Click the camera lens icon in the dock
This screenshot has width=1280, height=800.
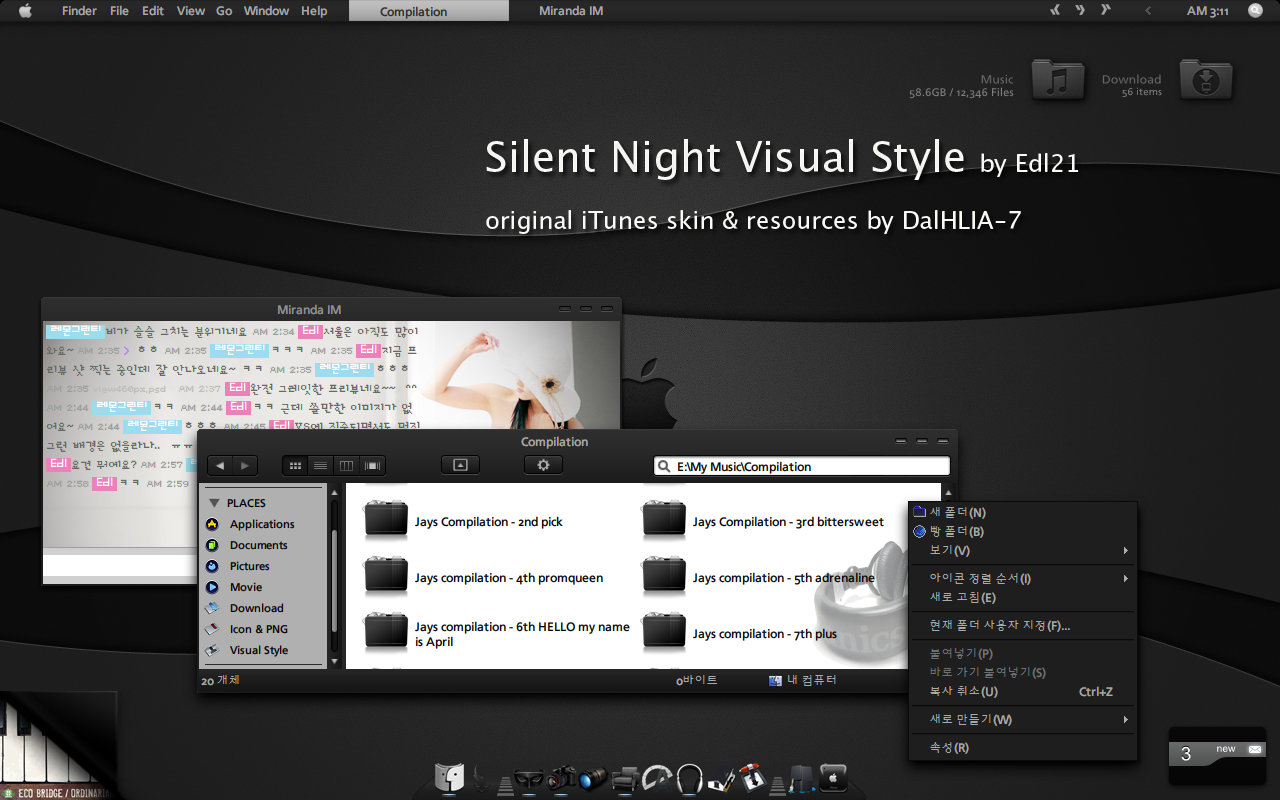pos(592,776)
